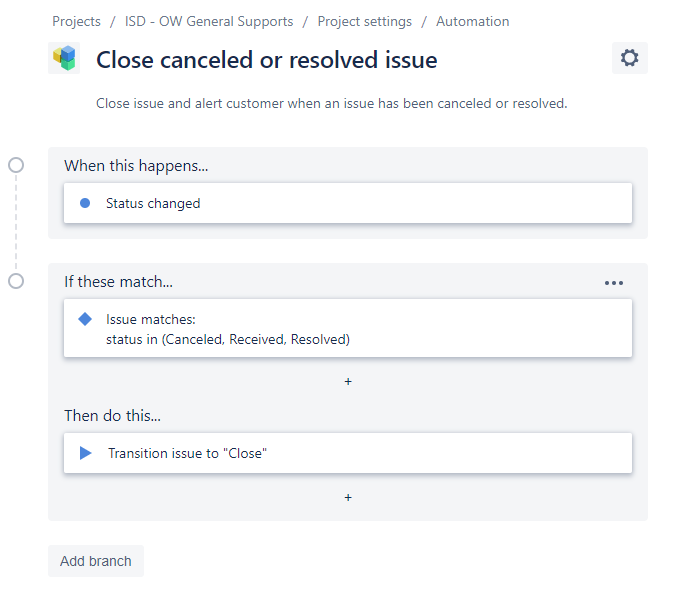Open the Status changed trigger card
The image size is (680, 589).
click(x=348, y=203)
